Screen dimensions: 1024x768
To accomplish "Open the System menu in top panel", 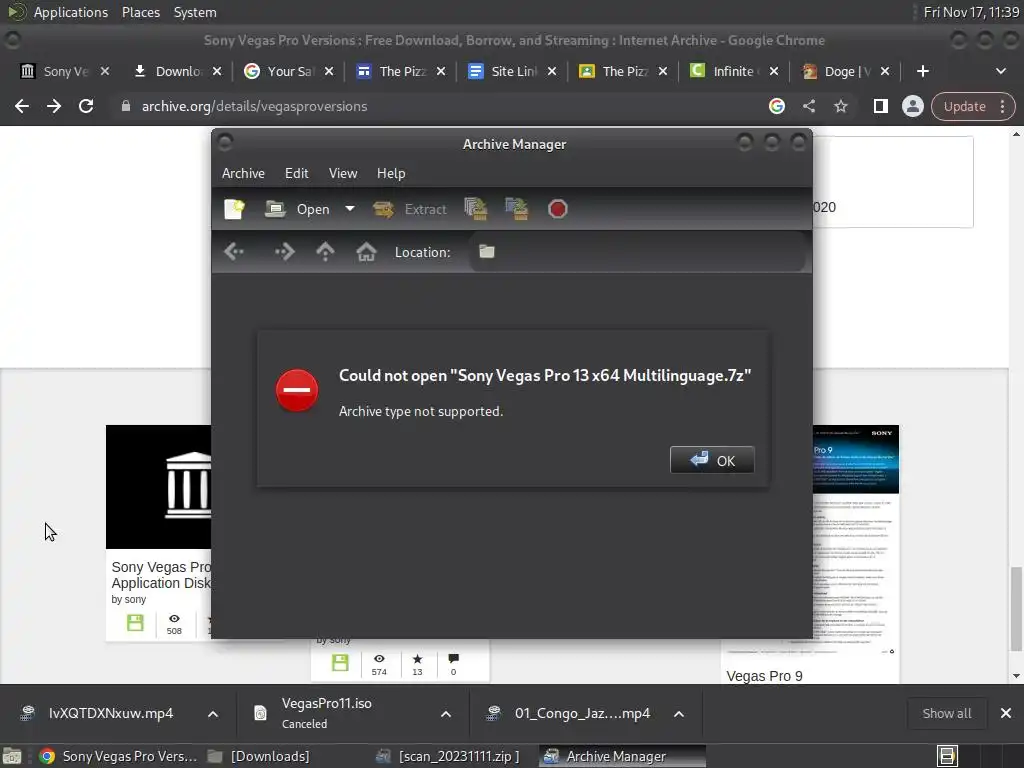I will 195,12.
